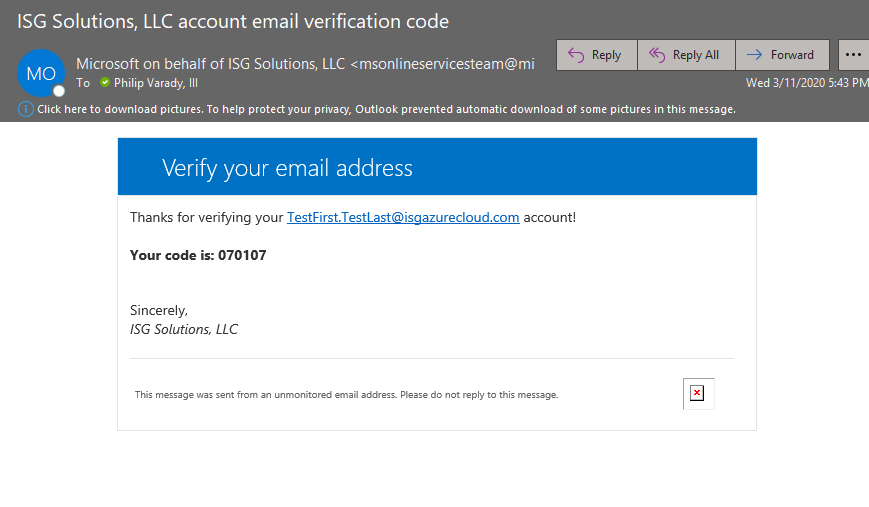The width and height of the screenshot is (869, 507).
Task: Click here to download pictures banner
Action: click(386, 109)
